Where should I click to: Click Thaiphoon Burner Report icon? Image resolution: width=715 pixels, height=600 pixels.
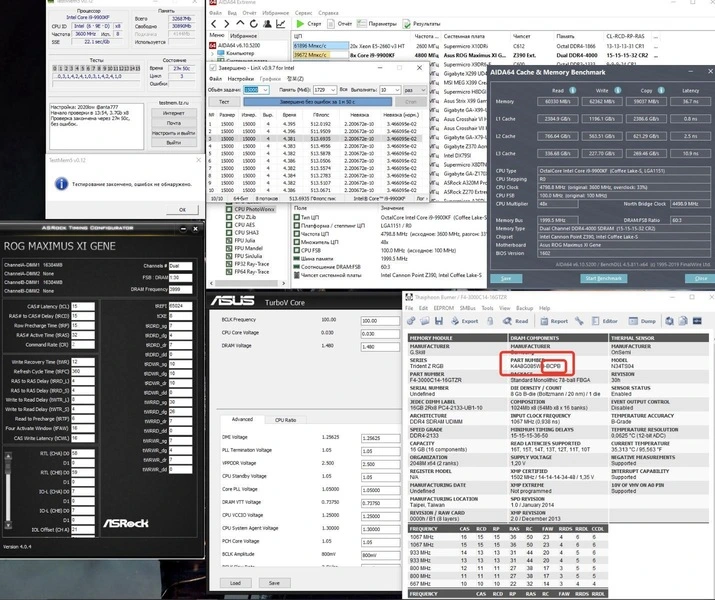pos(554,321)
